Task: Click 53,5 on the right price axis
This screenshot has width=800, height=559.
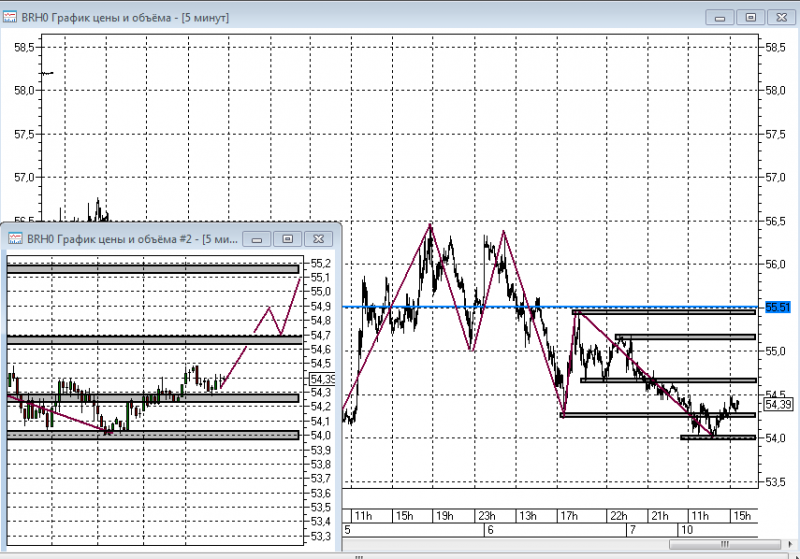Action: (x=776, y=481)
